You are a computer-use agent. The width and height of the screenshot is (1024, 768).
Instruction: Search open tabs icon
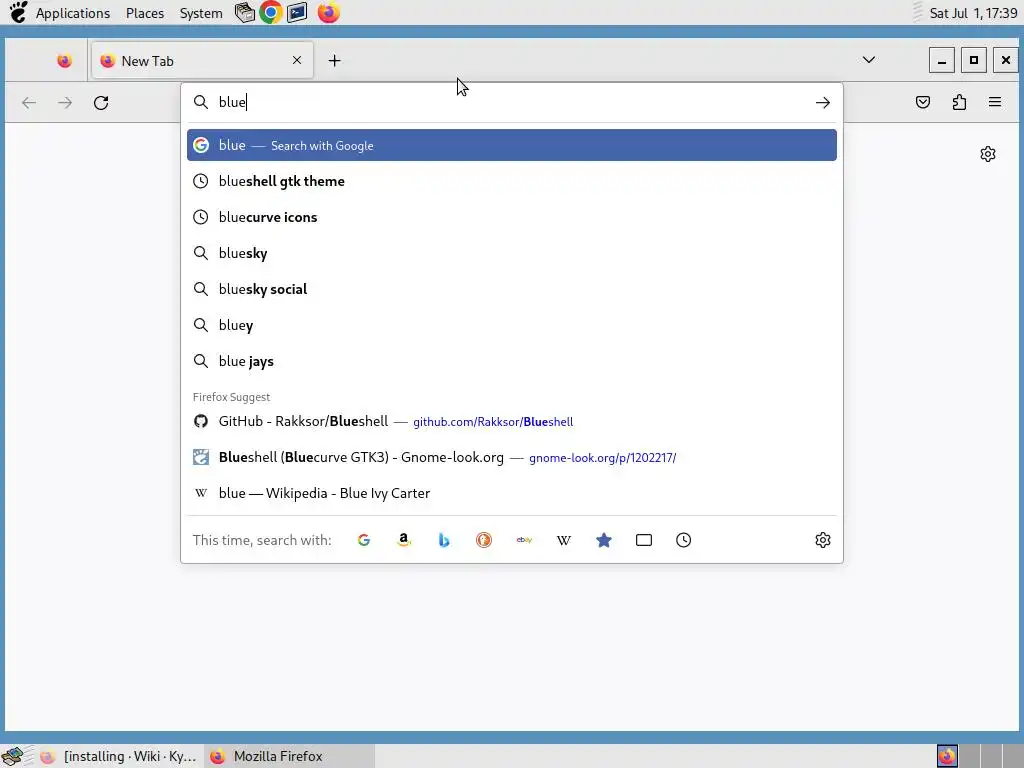coord(643,540)
